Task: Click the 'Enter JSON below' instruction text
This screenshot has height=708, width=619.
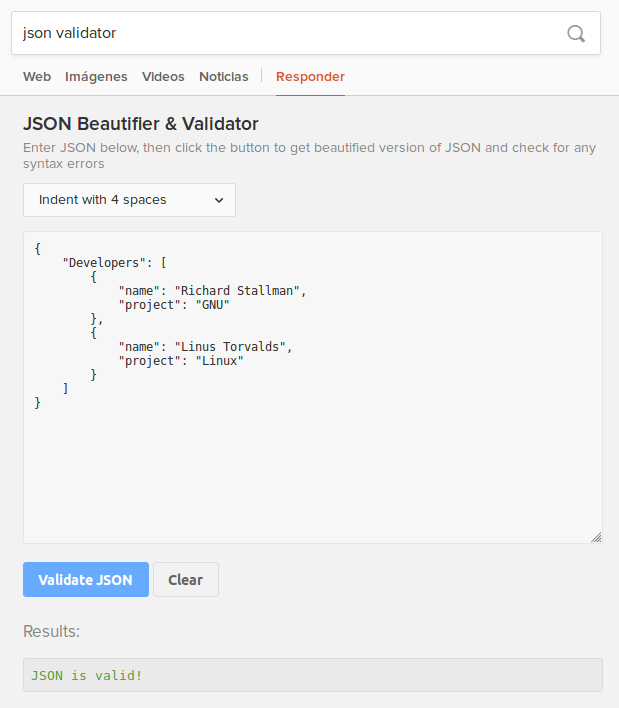Action: tap(309, 155)
